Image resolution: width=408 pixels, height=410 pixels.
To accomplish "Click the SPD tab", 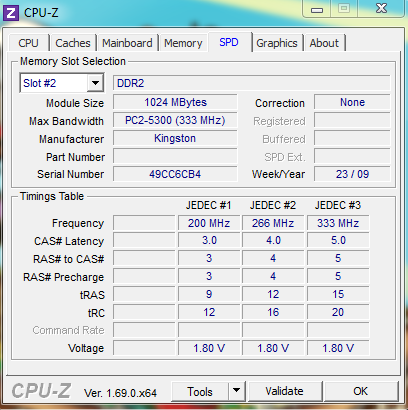I will (229, 42).
